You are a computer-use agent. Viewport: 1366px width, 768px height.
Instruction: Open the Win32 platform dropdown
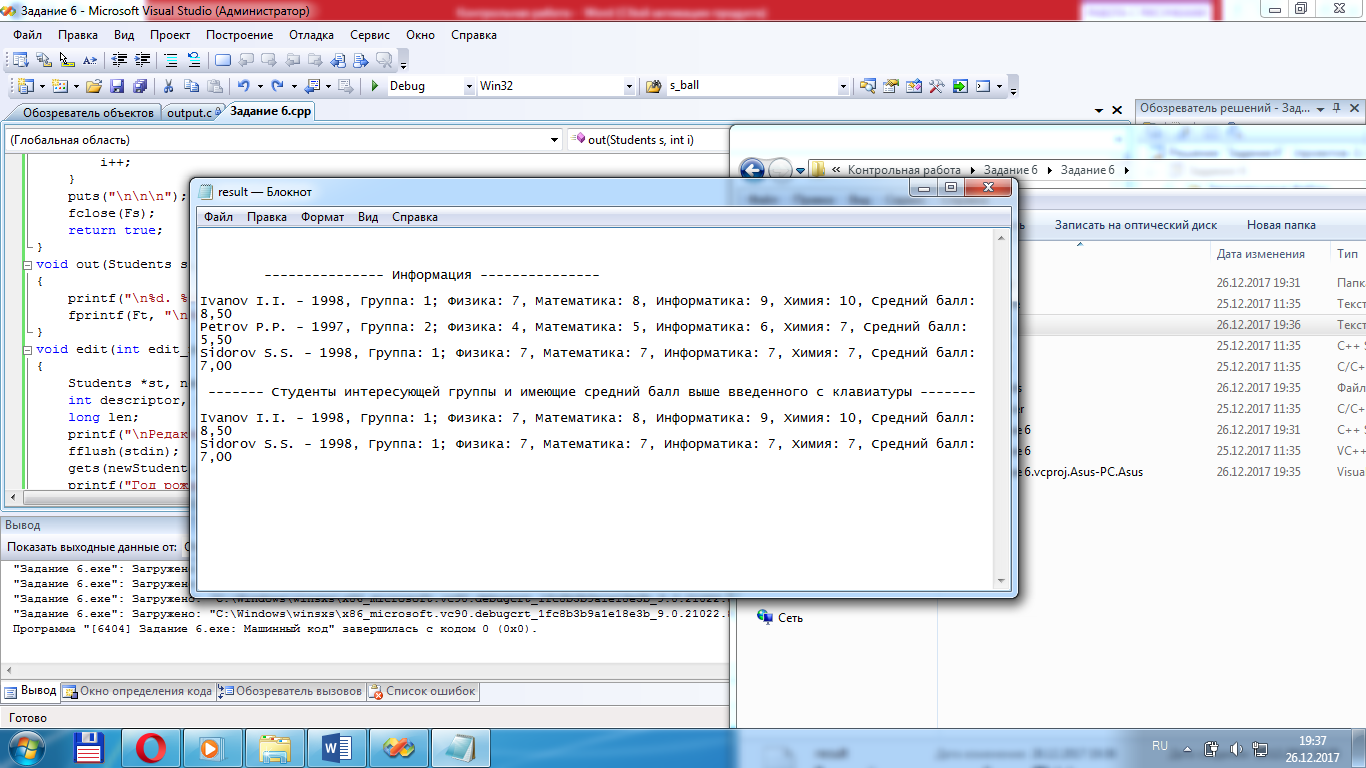(x=629, y=87)
